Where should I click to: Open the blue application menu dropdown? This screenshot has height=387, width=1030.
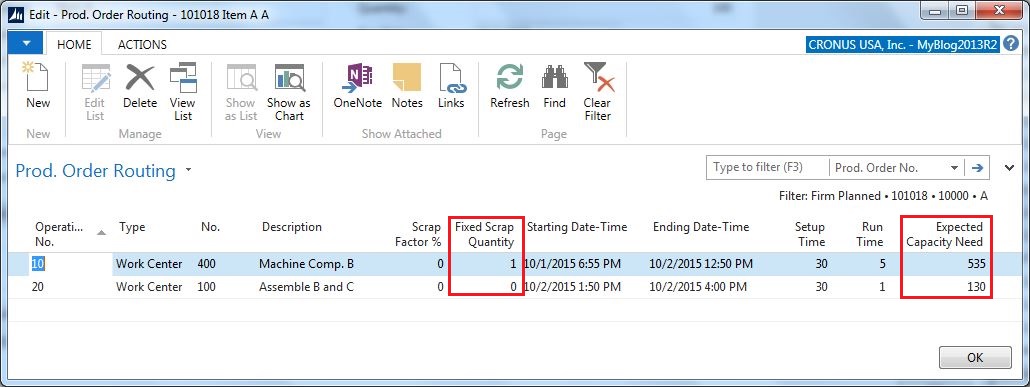coord(26,44)
